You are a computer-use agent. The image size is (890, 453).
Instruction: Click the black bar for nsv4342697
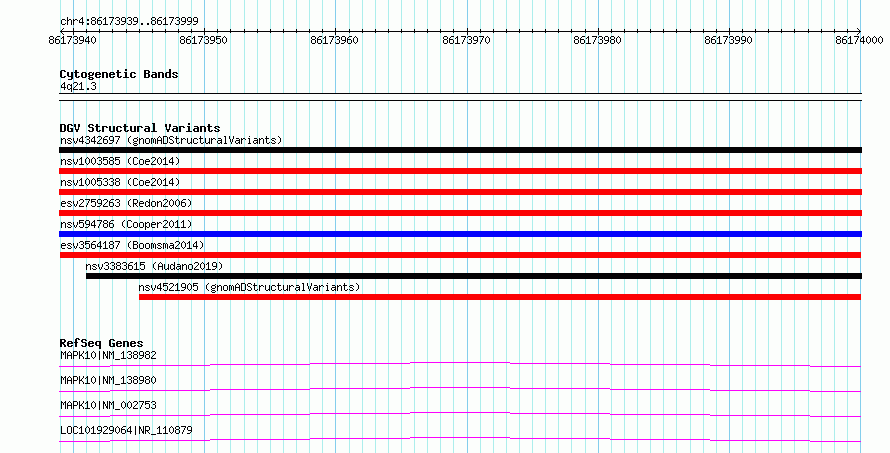460,150
